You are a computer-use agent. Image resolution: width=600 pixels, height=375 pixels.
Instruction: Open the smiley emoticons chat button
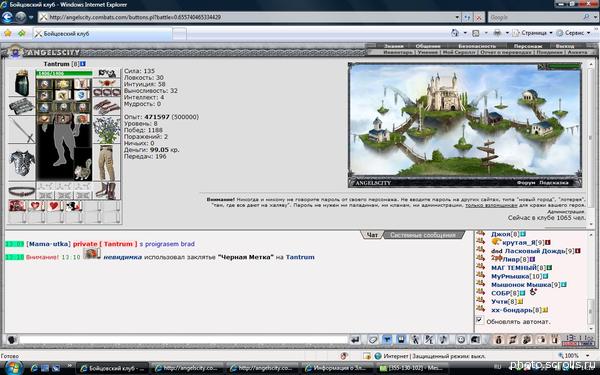[461, 339]
